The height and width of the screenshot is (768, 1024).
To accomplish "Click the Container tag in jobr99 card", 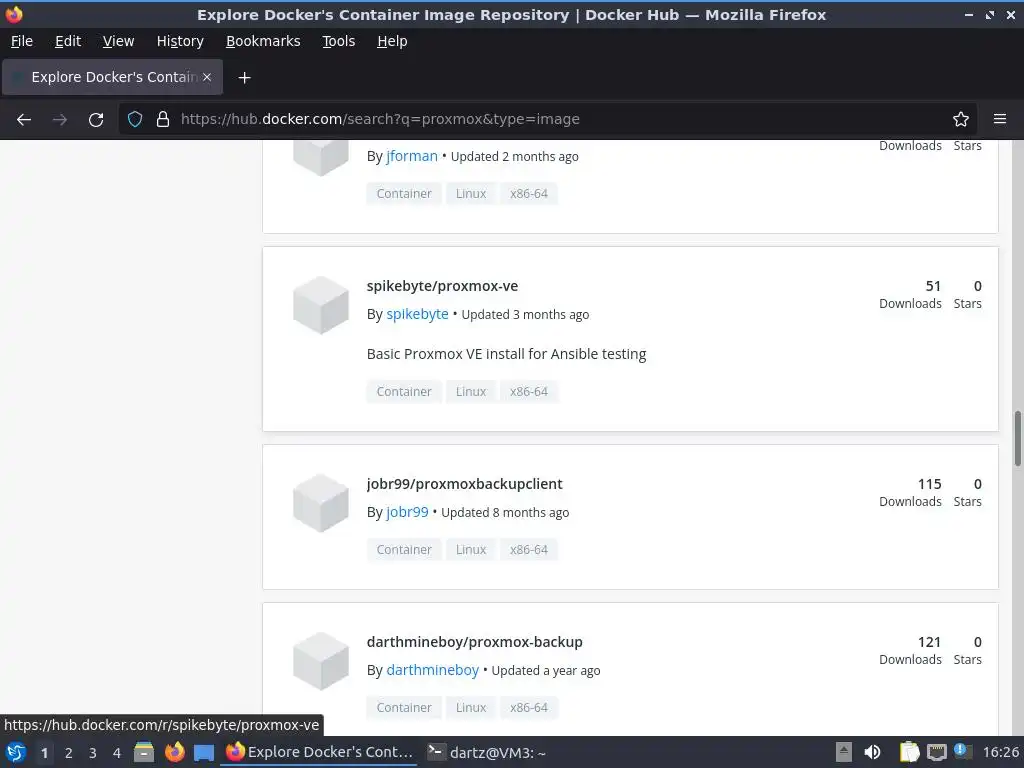I will pyautogui.click(x=404, y=550).
